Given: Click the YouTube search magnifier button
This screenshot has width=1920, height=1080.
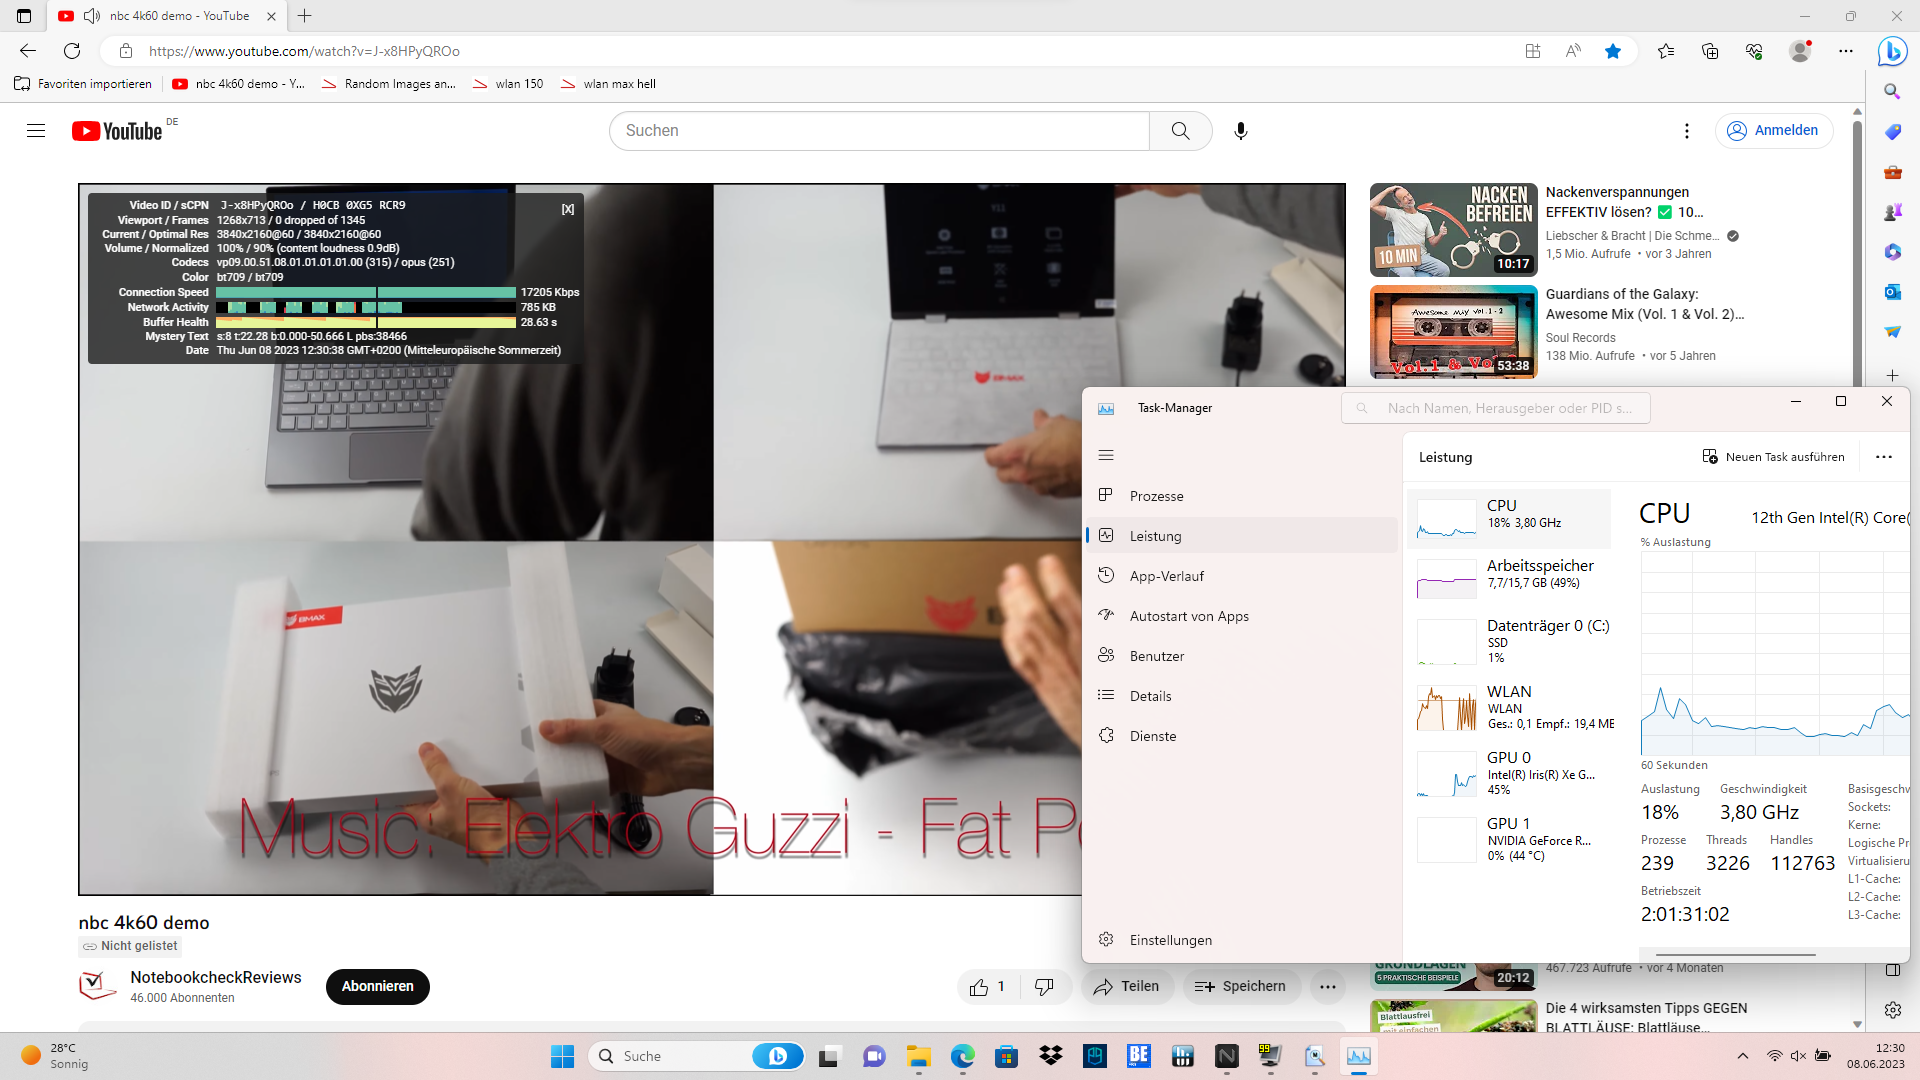Looking at the screenshot, I should (1180, 131).
